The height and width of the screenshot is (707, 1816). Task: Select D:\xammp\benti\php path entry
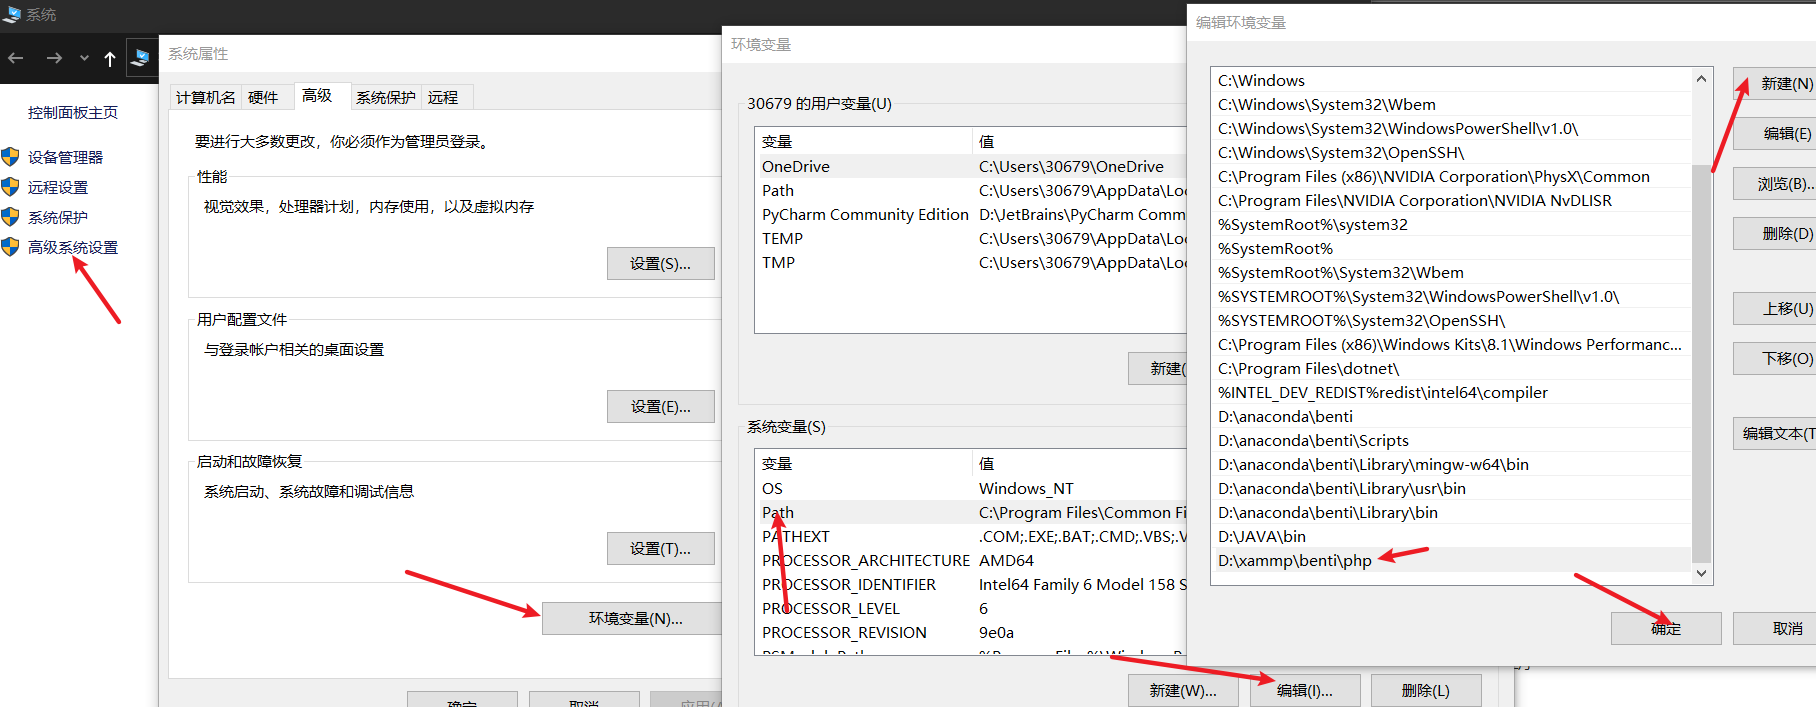(x=1451, y=561)
